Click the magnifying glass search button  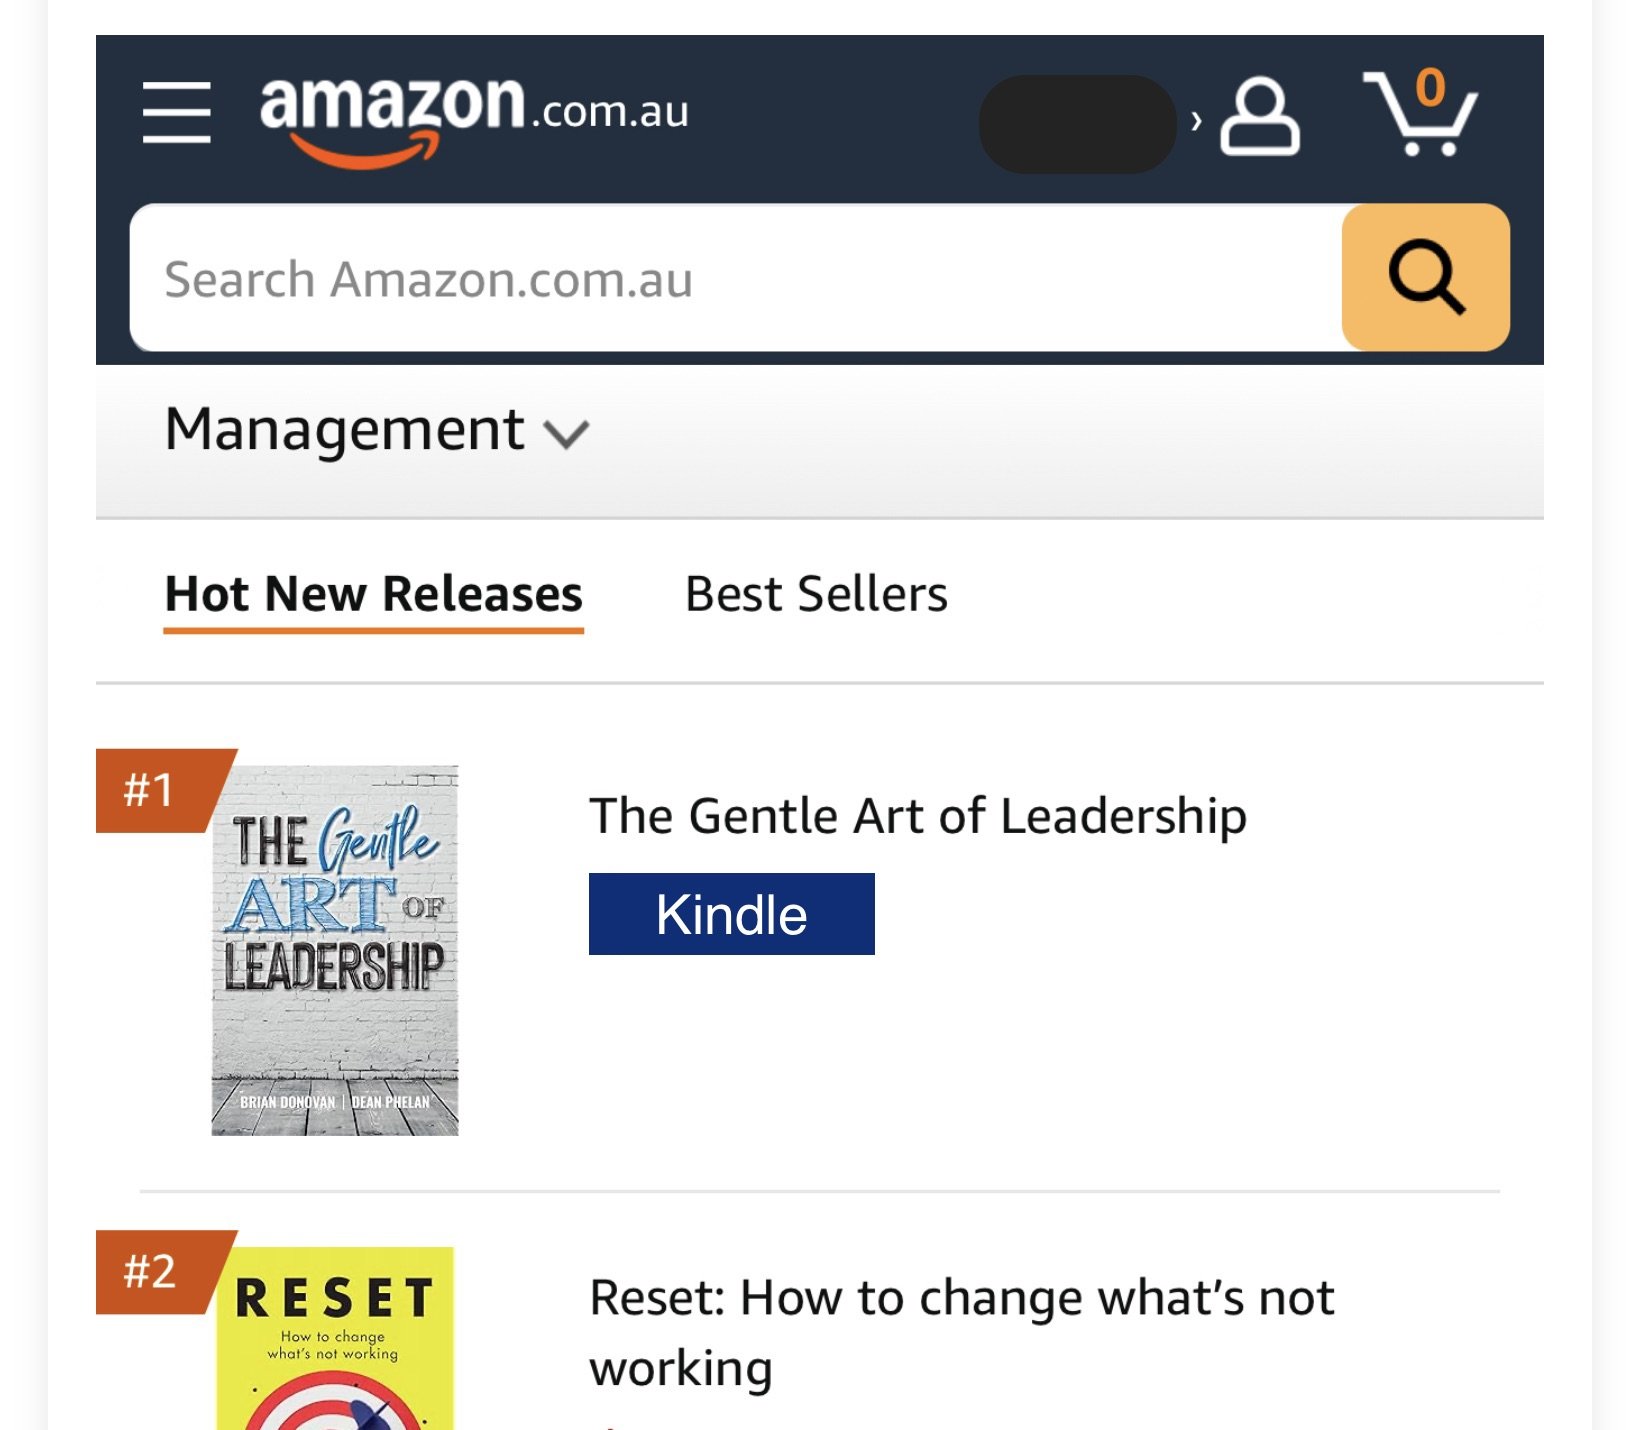1425,277
